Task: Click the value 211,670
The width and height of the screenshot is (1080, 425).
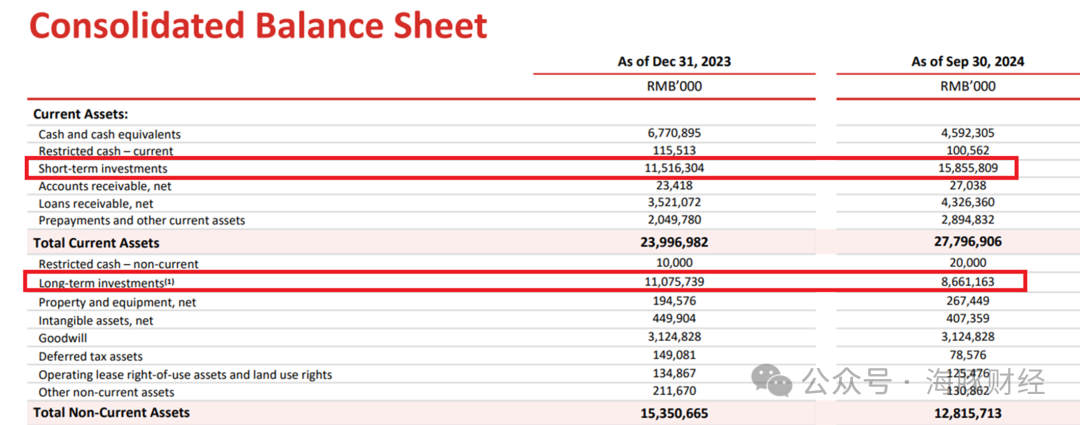Action: (x=674, y=391)
